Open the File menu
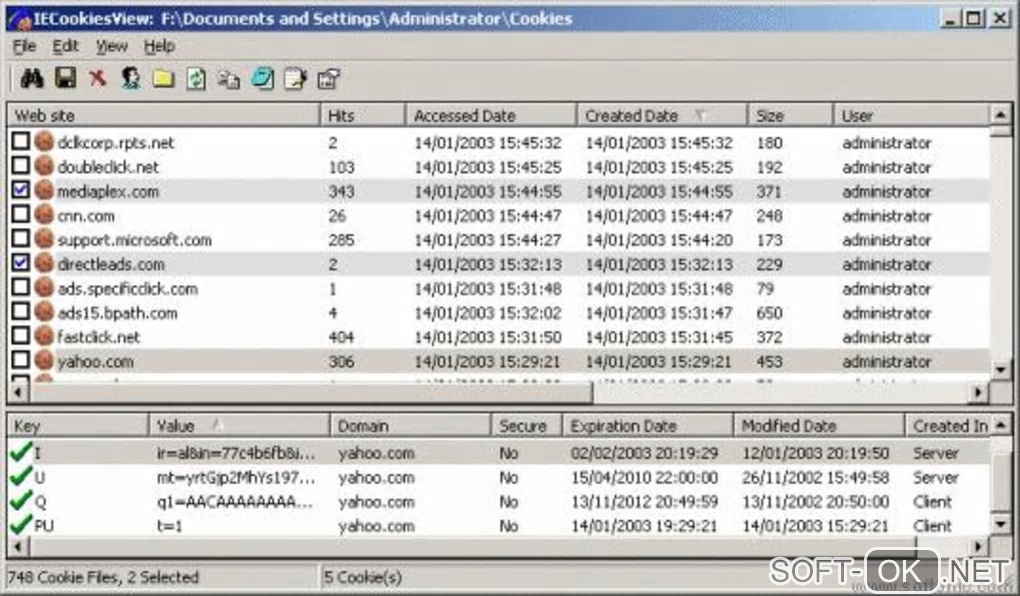This screenshot has width=1020, height=596. (x=24, y=46)
